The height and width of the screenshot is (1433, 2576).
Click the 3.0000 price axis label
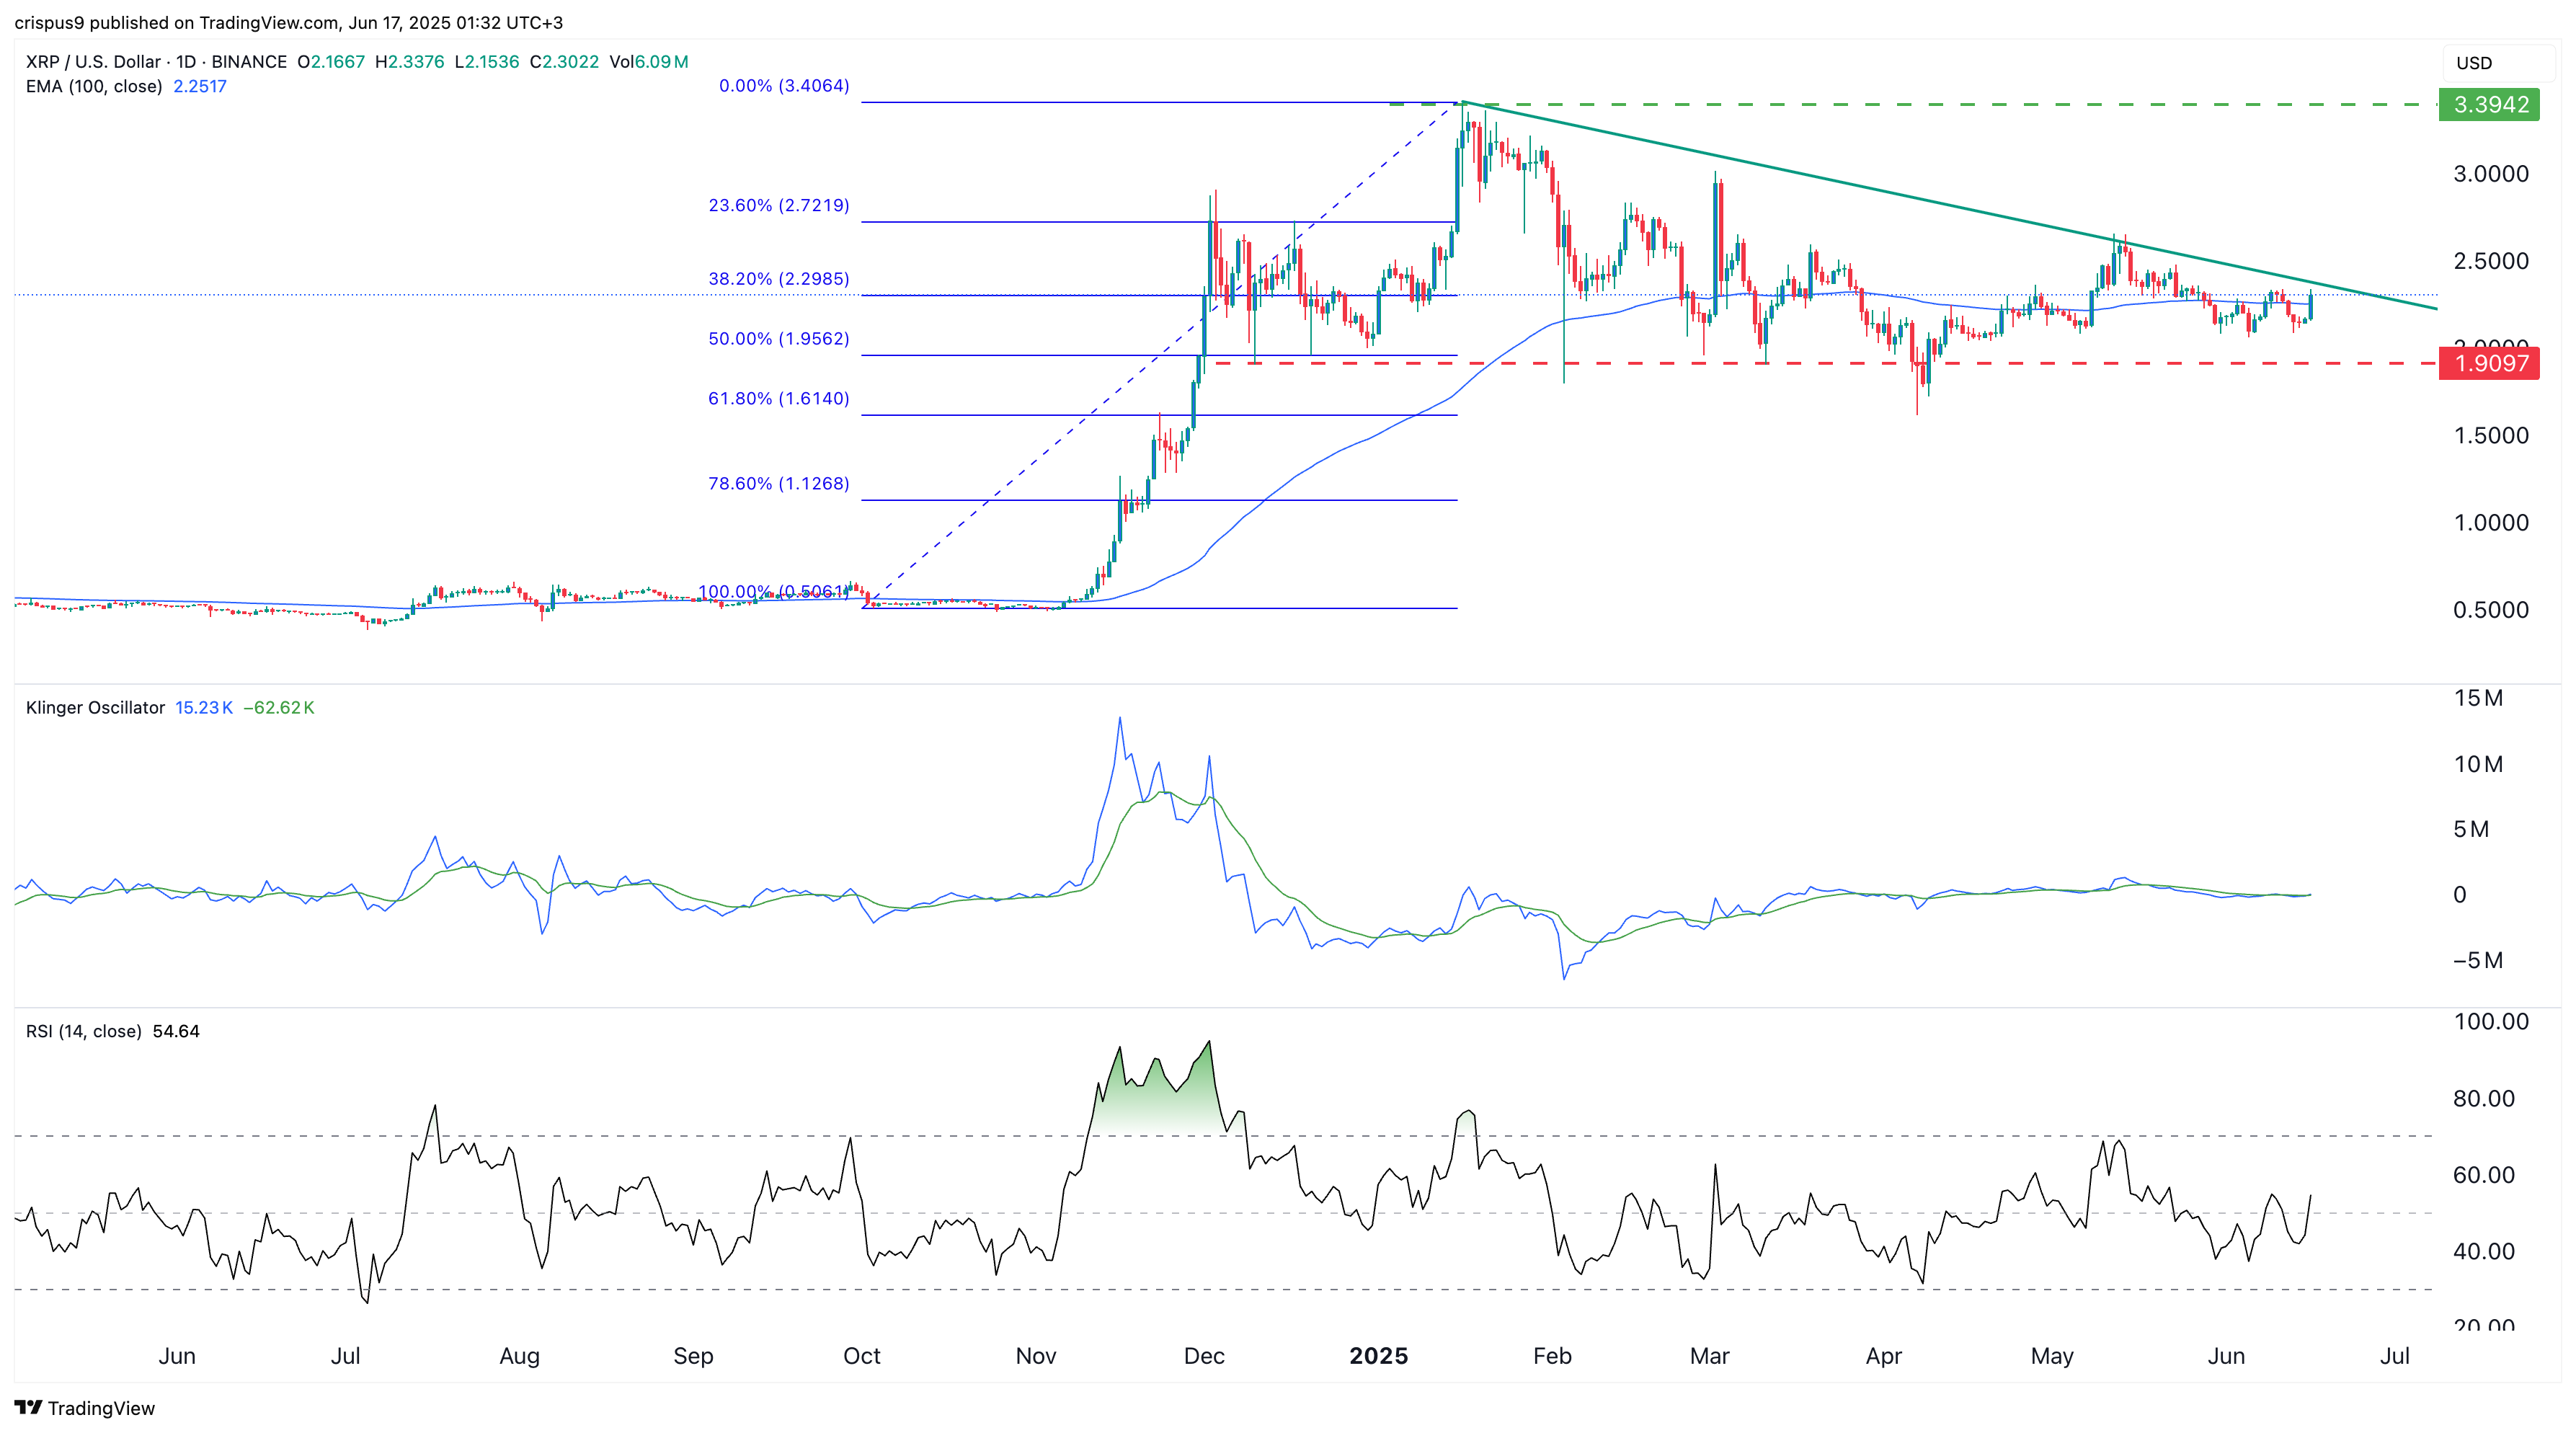click(x=2490, y=174)
